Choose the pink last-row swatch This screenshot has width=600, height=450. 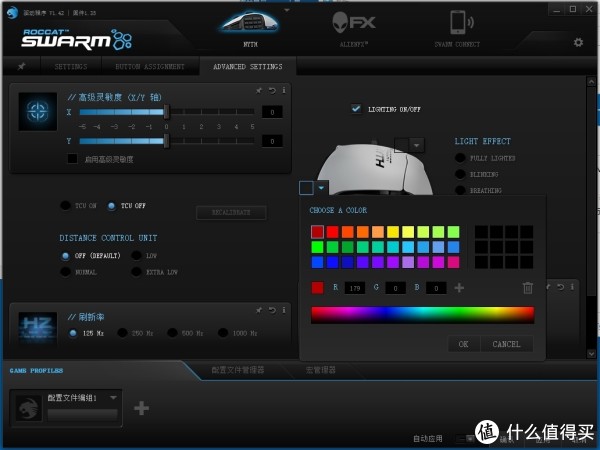pos(453,262)
